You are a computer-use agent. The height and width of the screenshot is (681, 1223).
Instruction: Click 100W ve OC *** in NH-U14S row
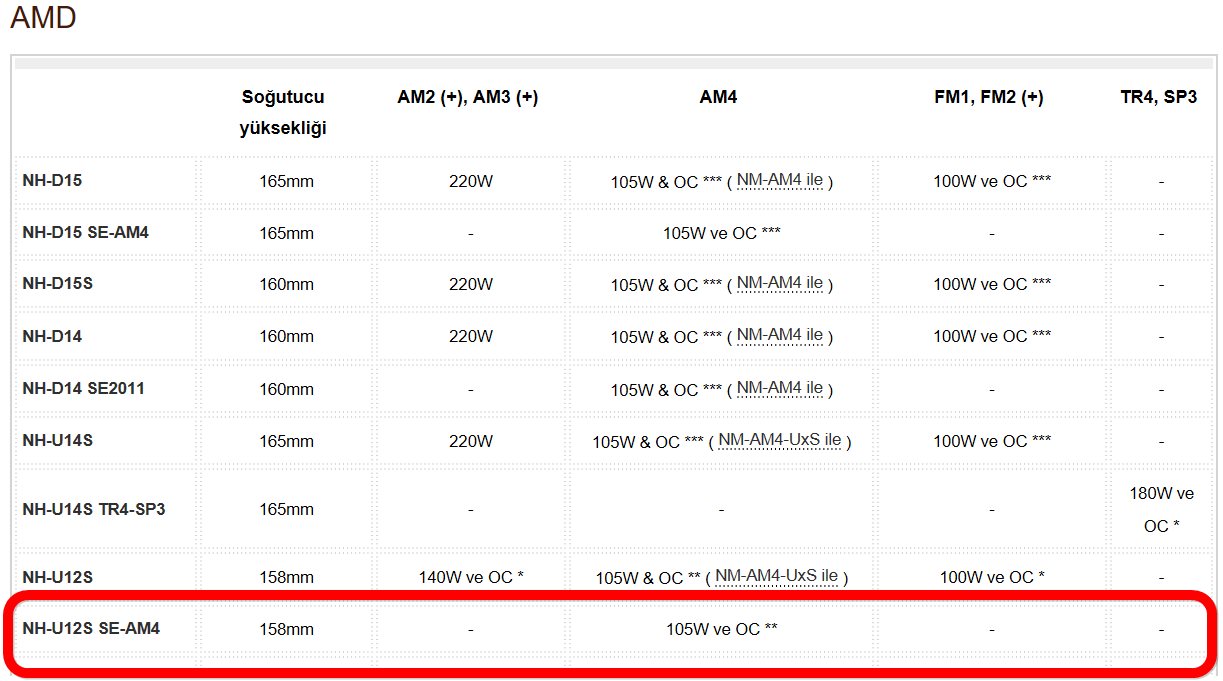pyautogui.click(x=992, y=441)
